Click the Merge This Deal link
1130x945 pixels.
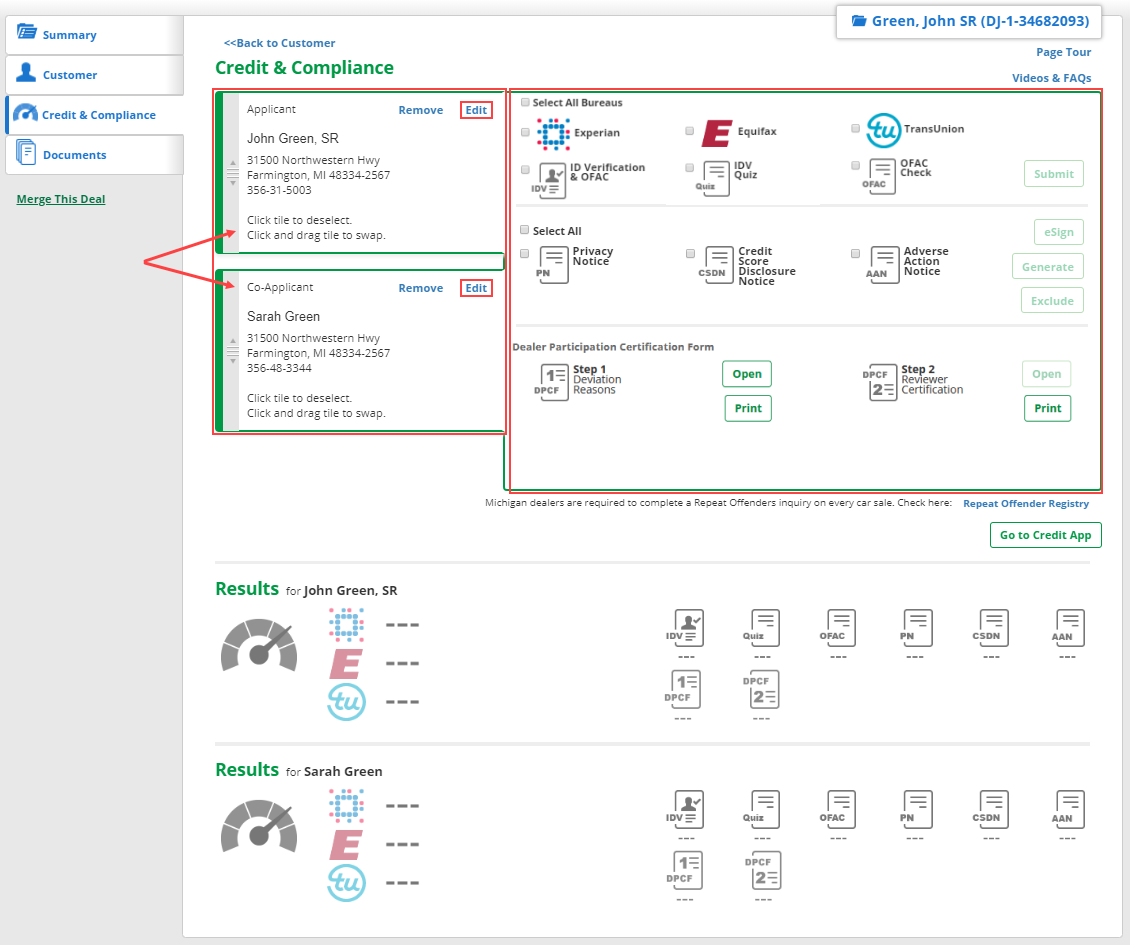click(x=61, y=199)
